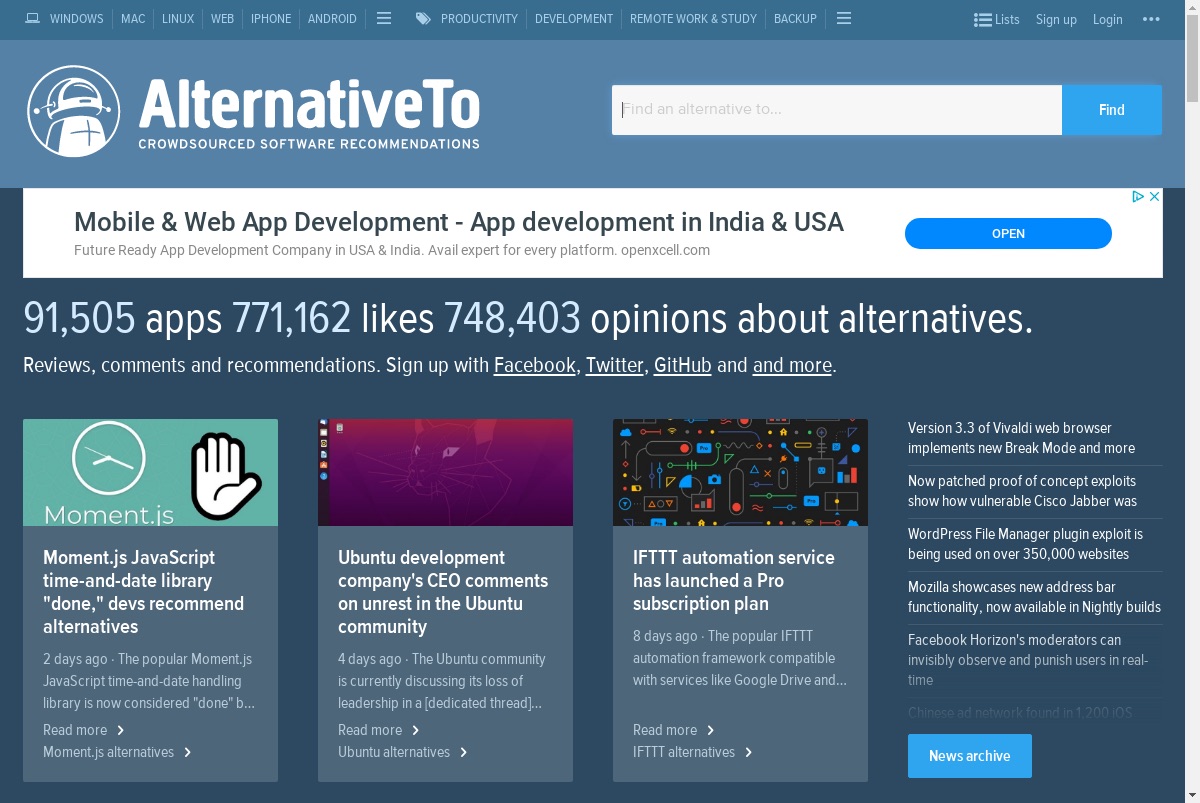Click Ubuntu alternatives link
Viewport: 1200px width, 803px height.
(x=394, y=752)
